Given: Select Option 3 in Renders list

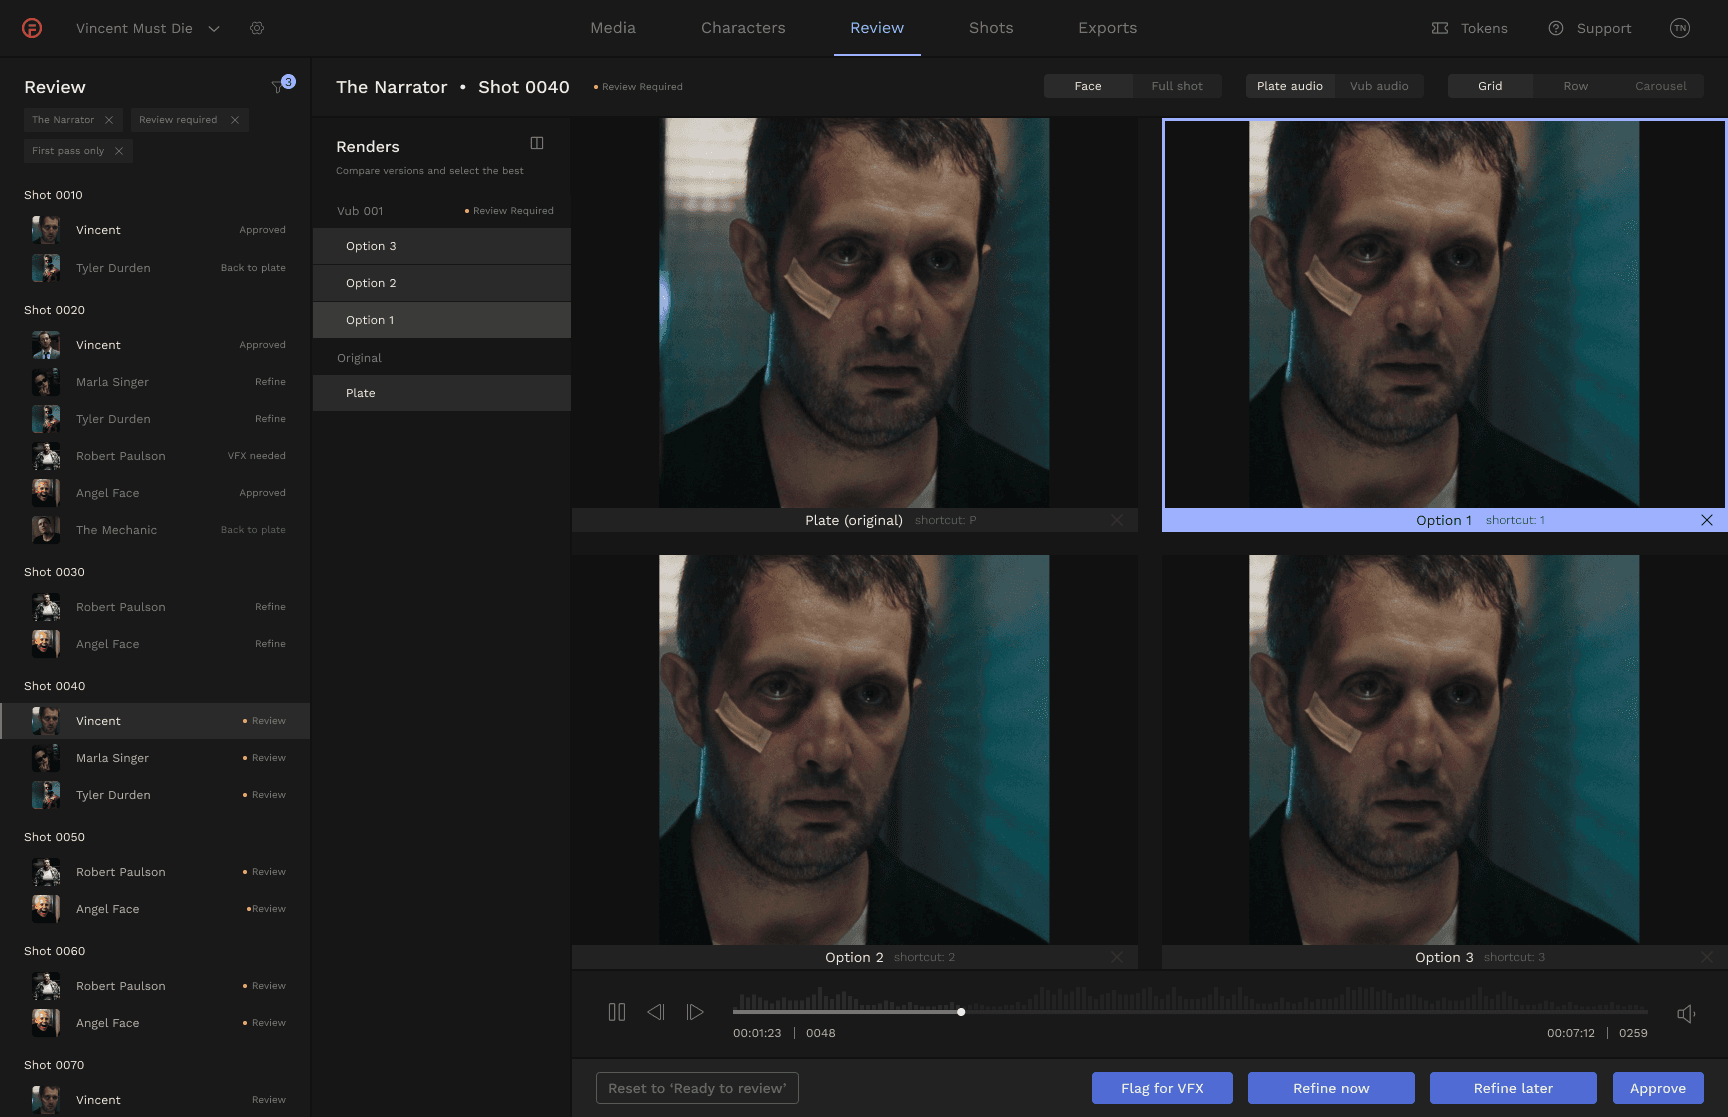Looking at the screenshot, I should (442, 246).
